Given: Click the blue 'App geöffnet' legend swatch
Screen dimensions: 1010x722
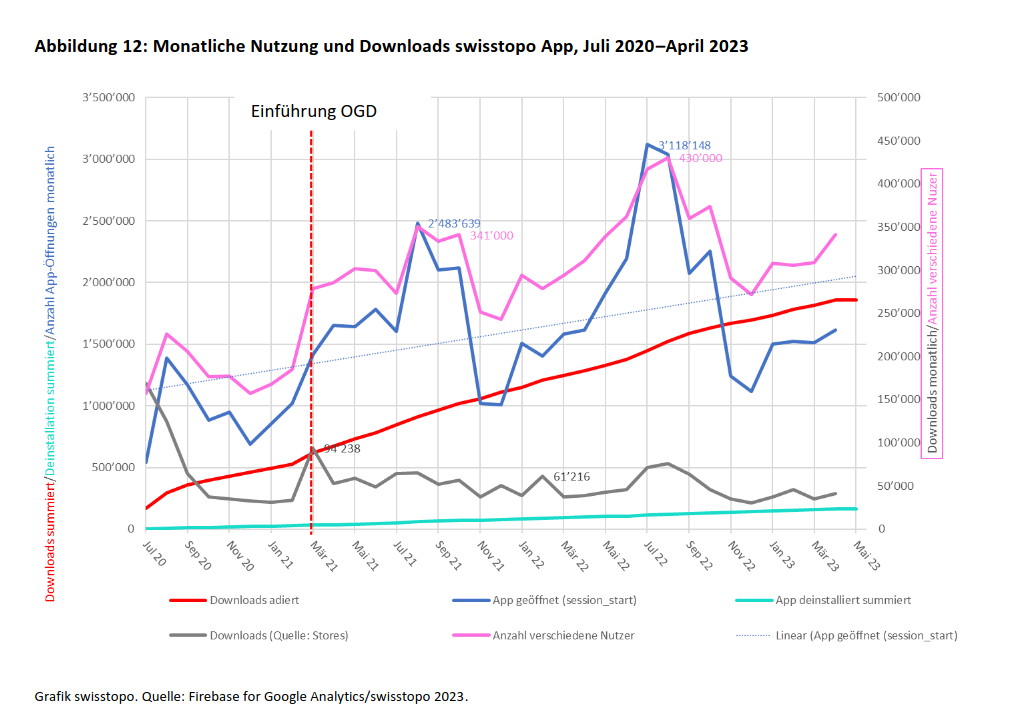Looking at the screenshot, I should tap(471, 600).
